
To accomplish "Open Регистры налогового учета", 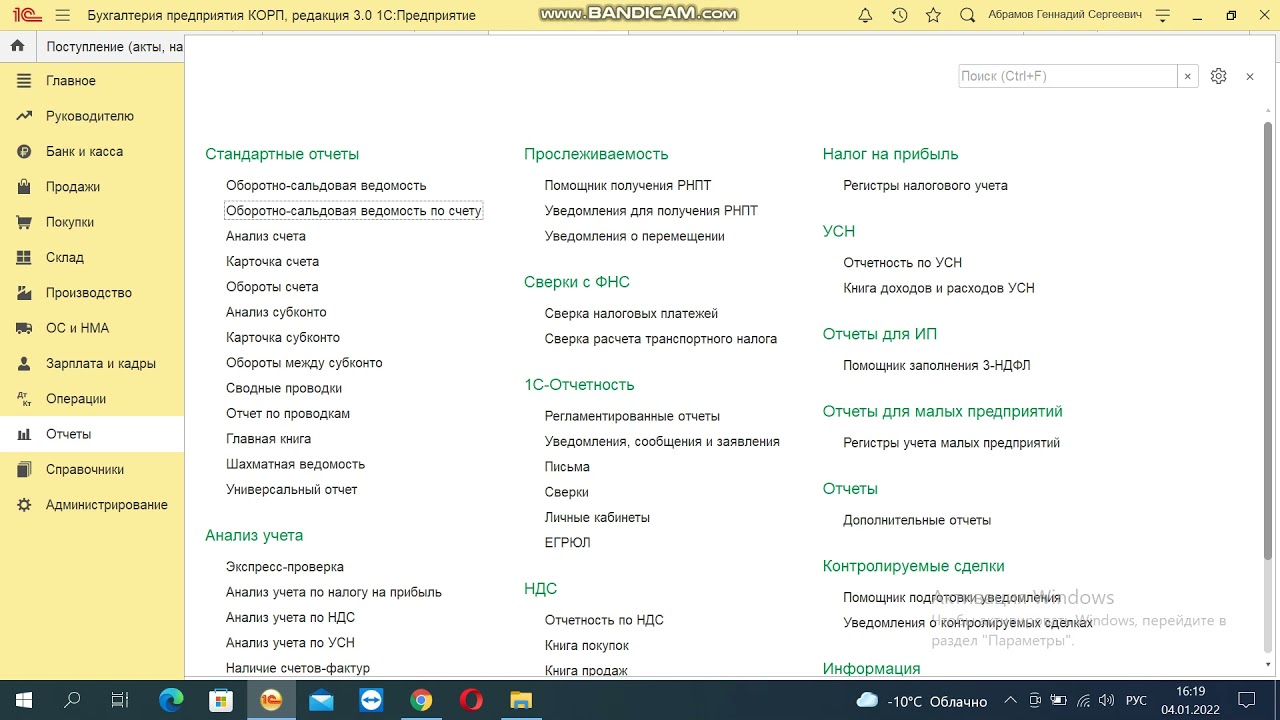I will (x=925, y=185).
